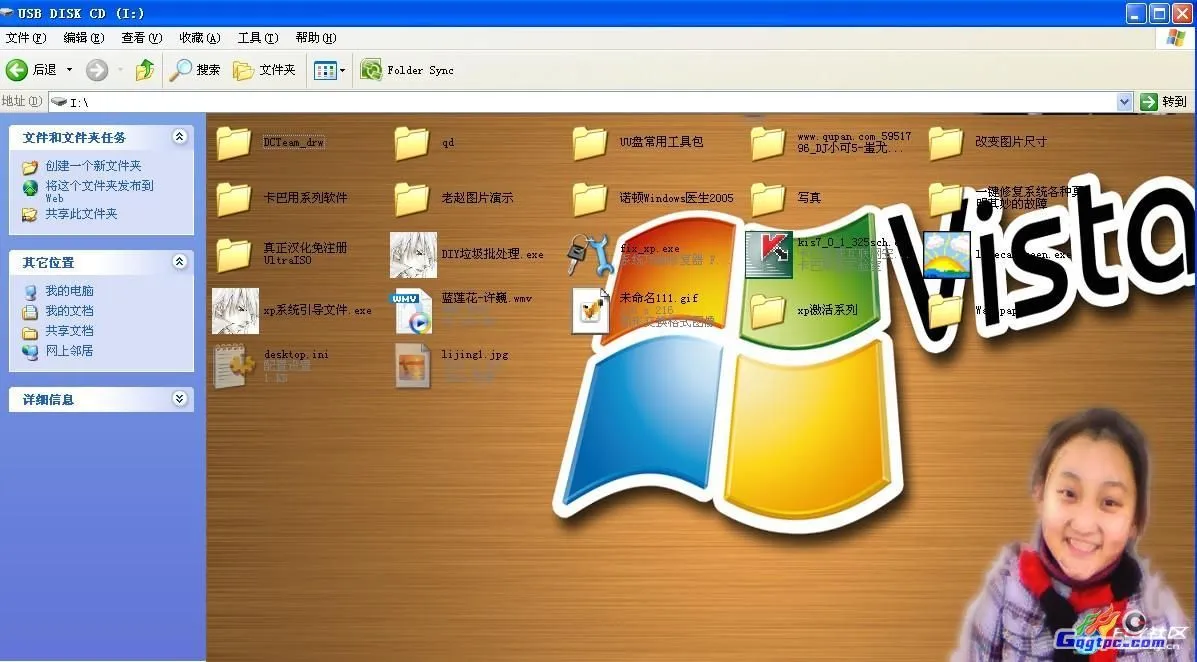
Task: Click the 创建一个新文件夹 link
Action: coord(93,165)
